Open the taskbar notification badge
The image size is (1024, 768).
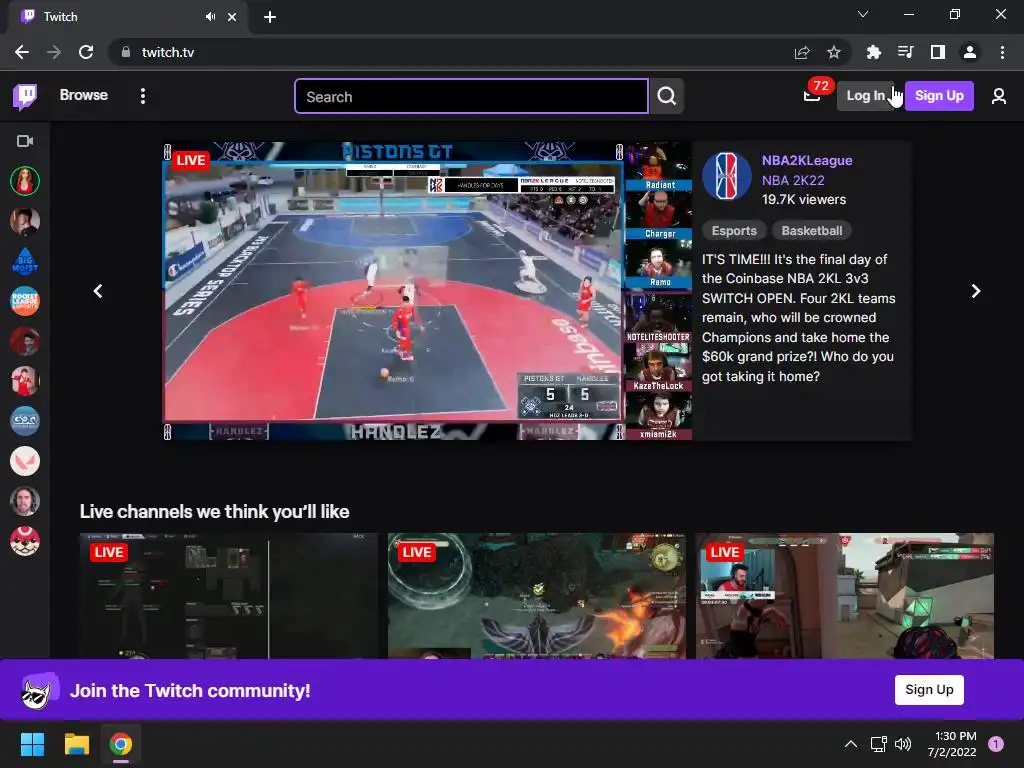pos(996,744)
